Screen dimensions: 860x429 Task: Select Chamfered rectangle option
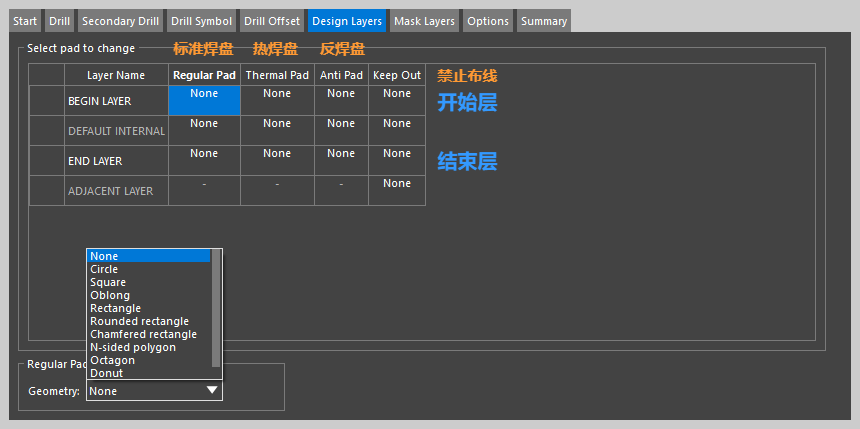click(x=143, y=334)
